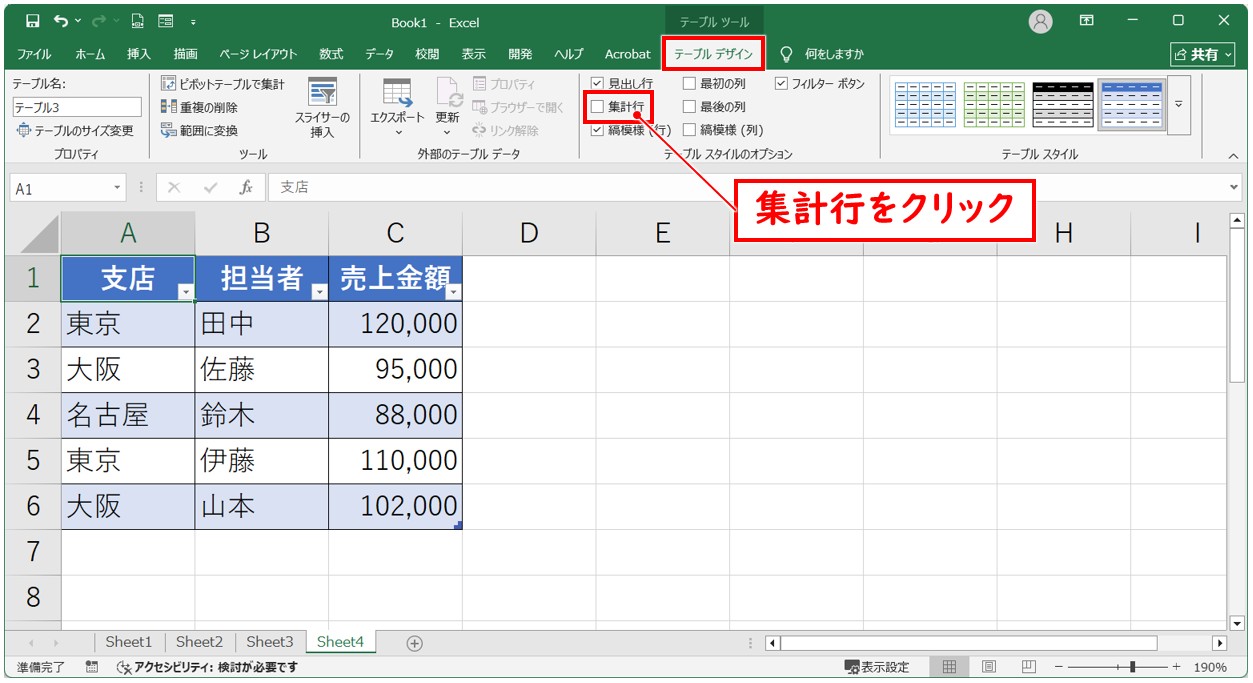Uncheck the 見出し行 header row checkbox

tap(598, 84)
